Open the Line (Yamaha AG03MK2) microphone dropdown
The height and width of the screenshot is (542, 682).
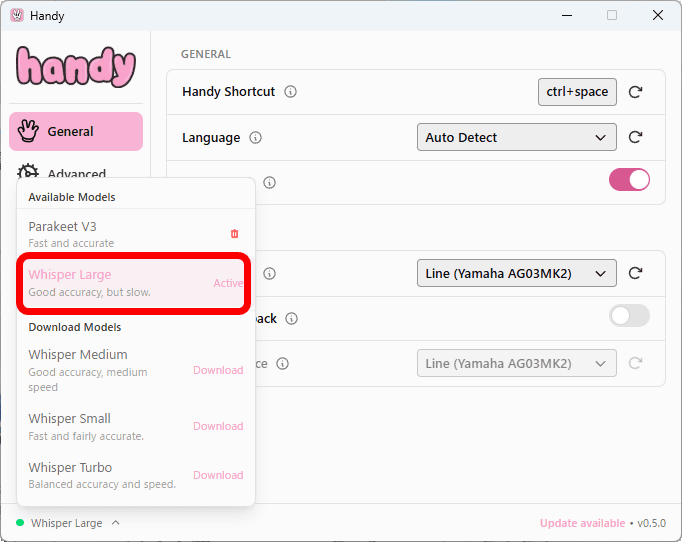click(516, 273)
